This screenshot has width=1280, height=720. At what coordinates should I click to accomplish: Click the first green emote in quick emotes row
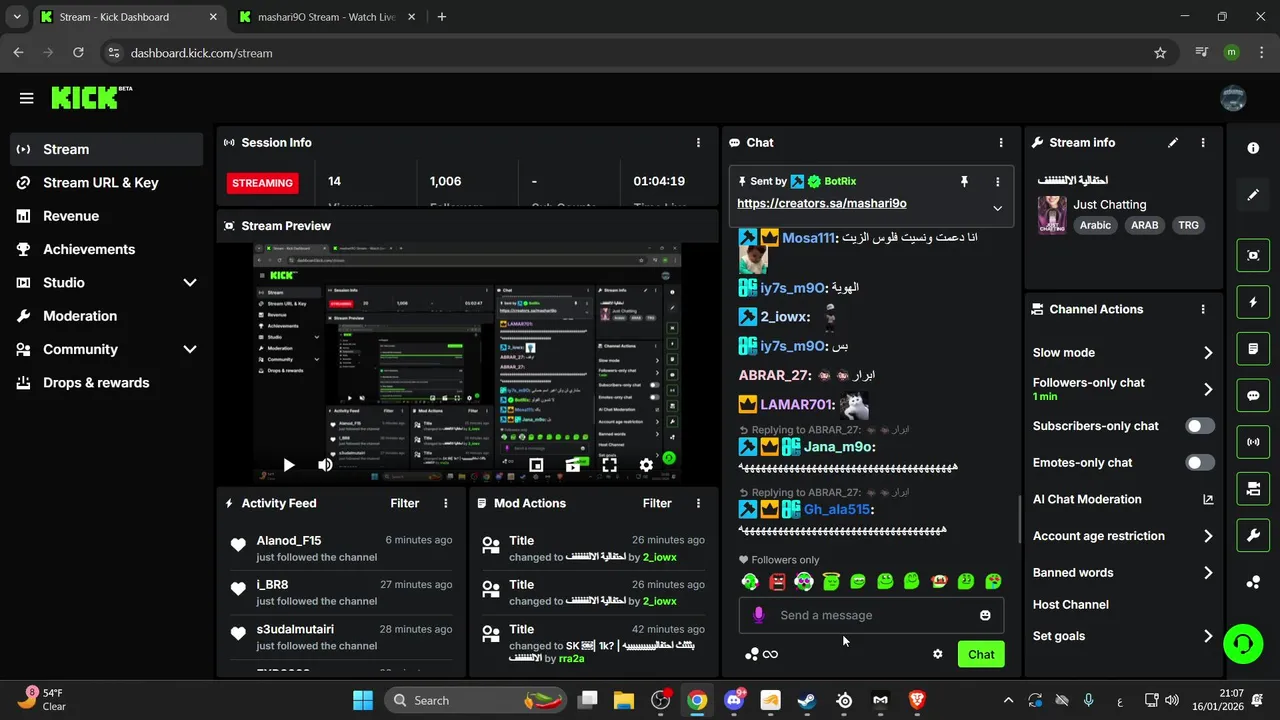click(x=750, y=581)
